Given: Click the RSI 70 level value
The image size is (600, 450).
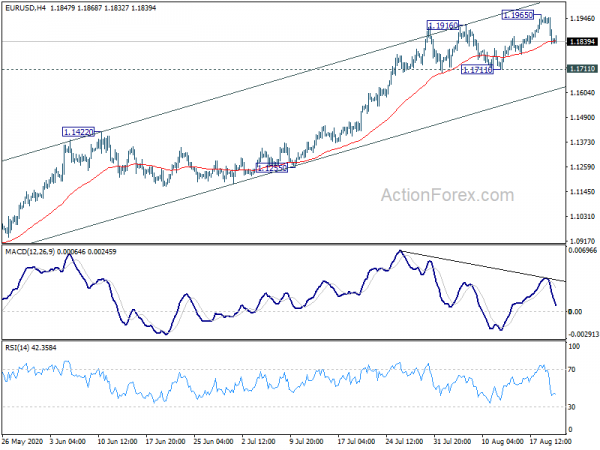Looking at the screenshot, I should click(x=572, y=370).
